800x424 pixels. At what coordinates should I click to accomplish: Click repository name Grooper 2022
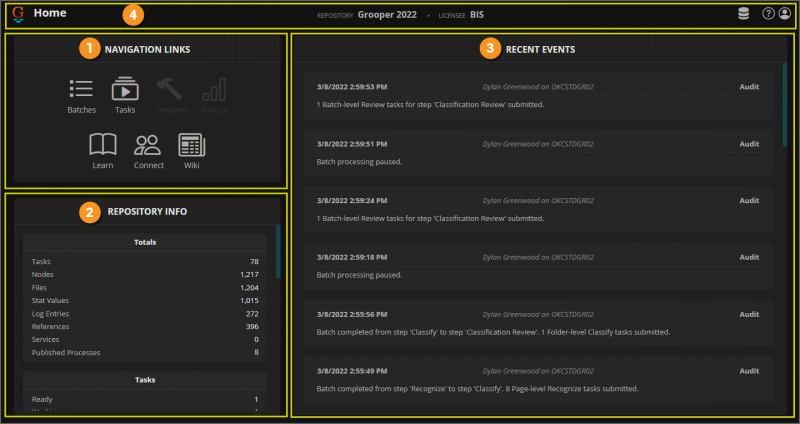tap(387, 15)
